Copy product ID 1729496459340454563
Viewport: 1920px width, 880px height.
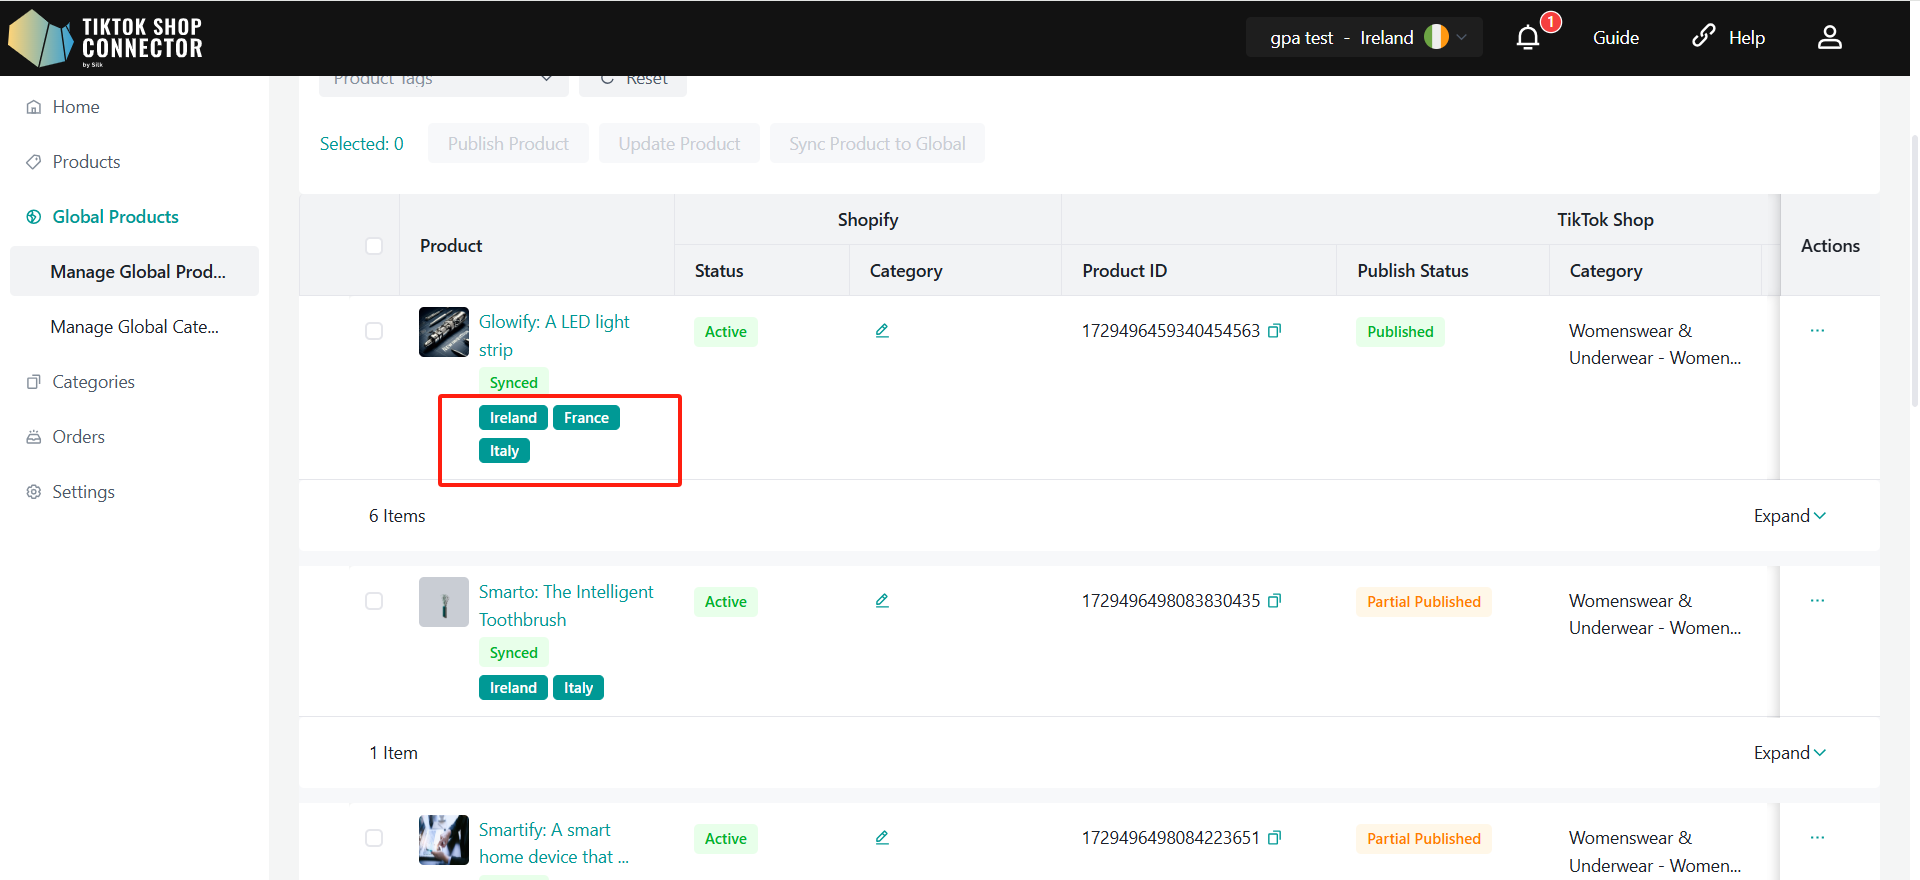(x=1274, y=331)
